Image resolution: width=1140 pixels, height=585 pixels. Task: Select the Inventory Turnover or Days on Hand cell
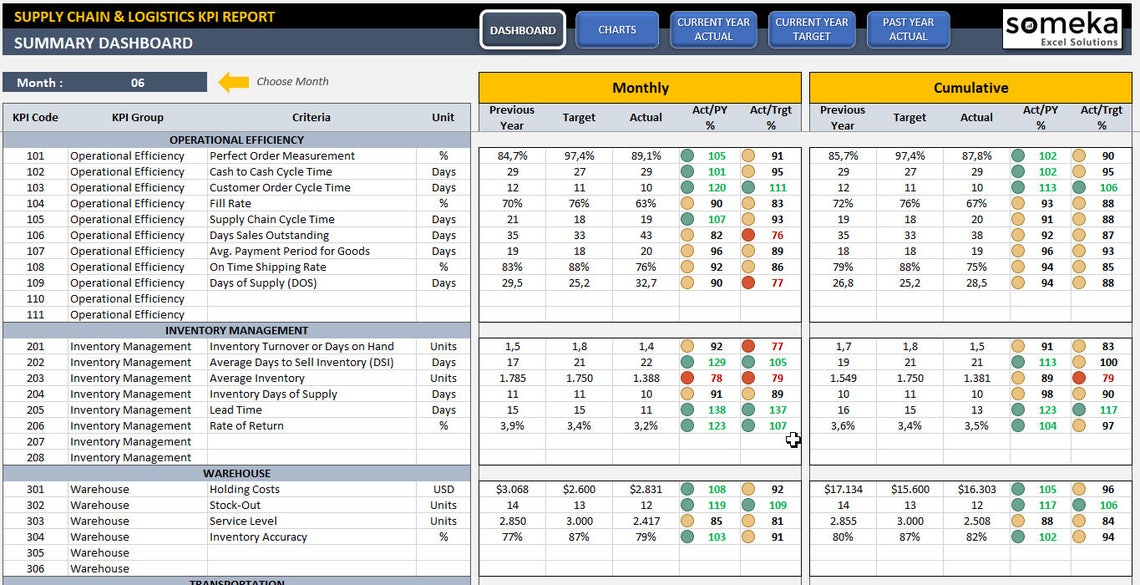pos(311,347)
